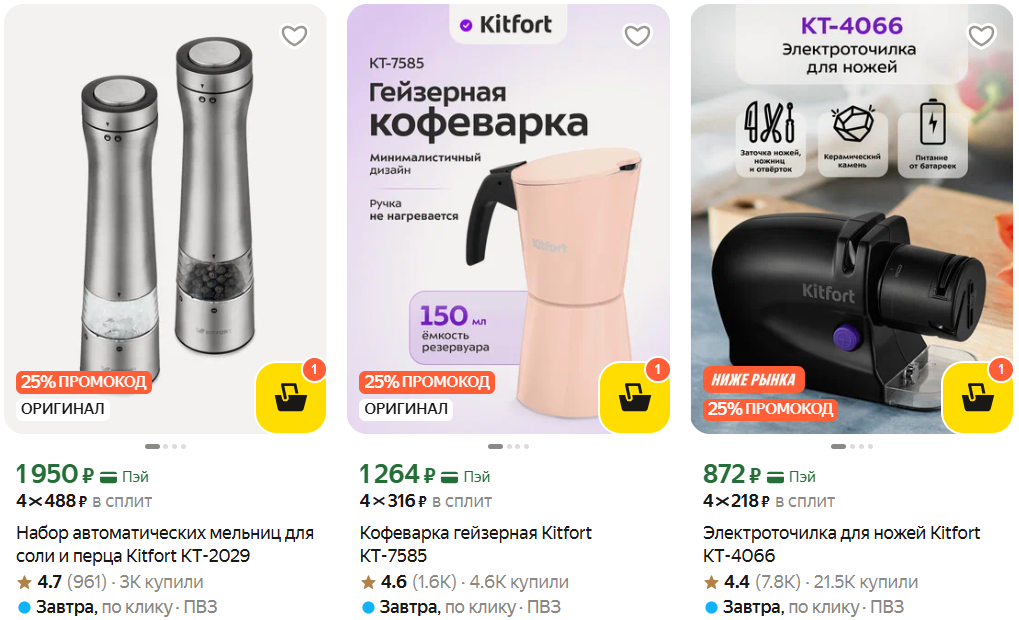The height and width of the screenshot is (620, 1019).
Task: Add geyser coffee maker to cart
Action: pos(634,397)
